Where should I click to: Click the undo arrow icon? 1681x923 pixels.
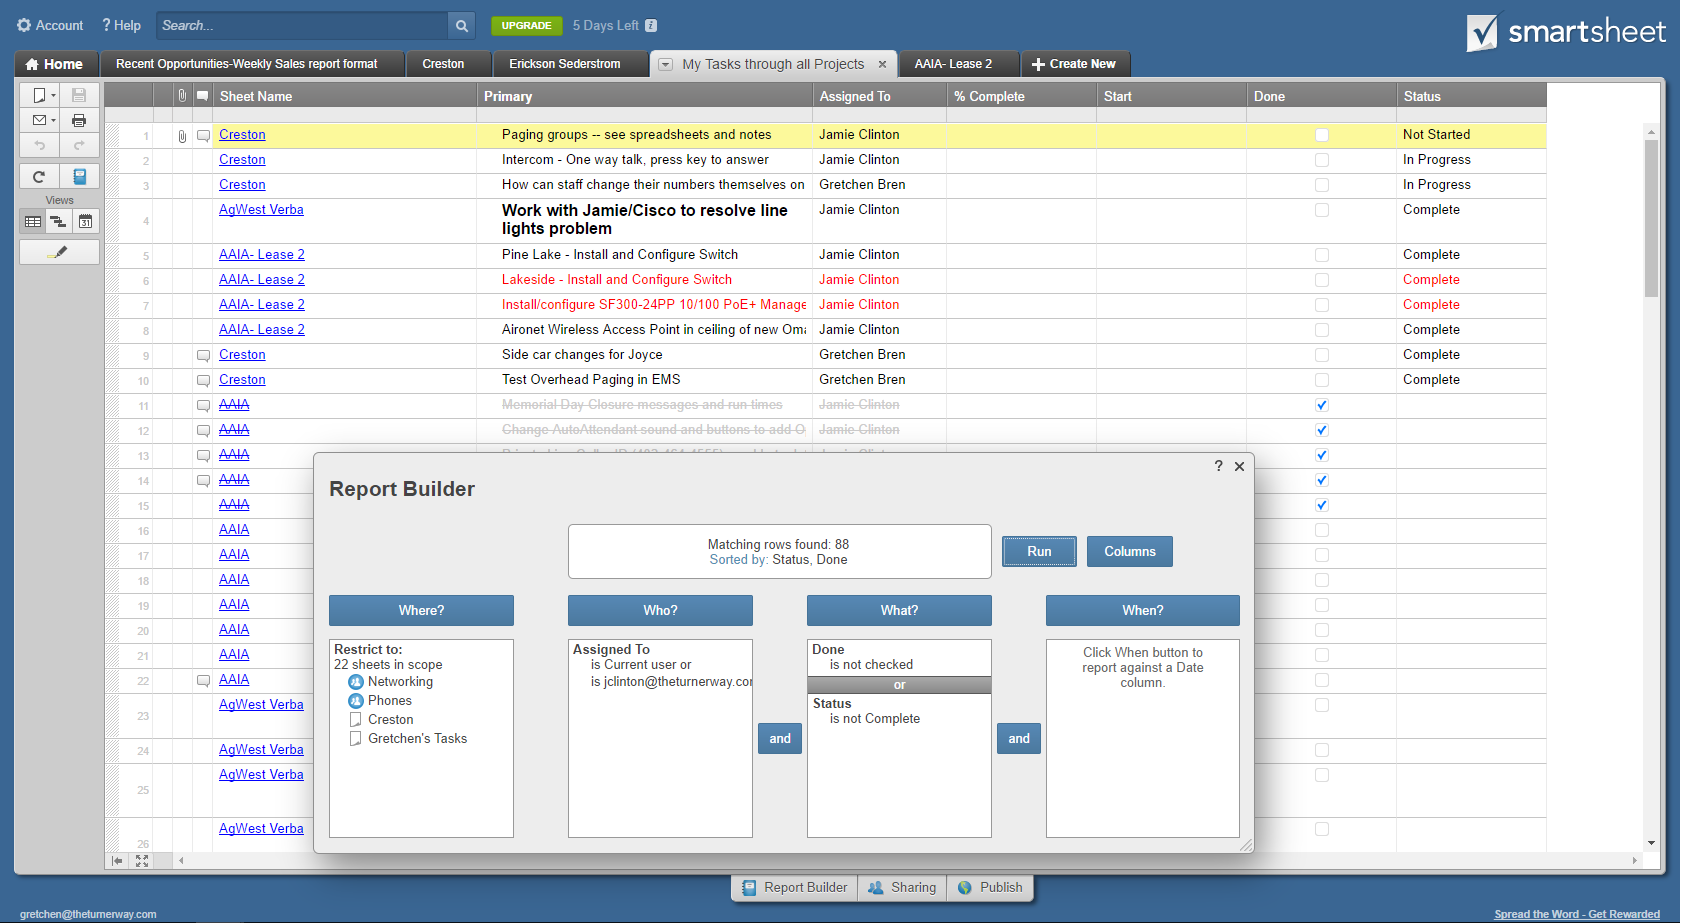tap(40, 145)
